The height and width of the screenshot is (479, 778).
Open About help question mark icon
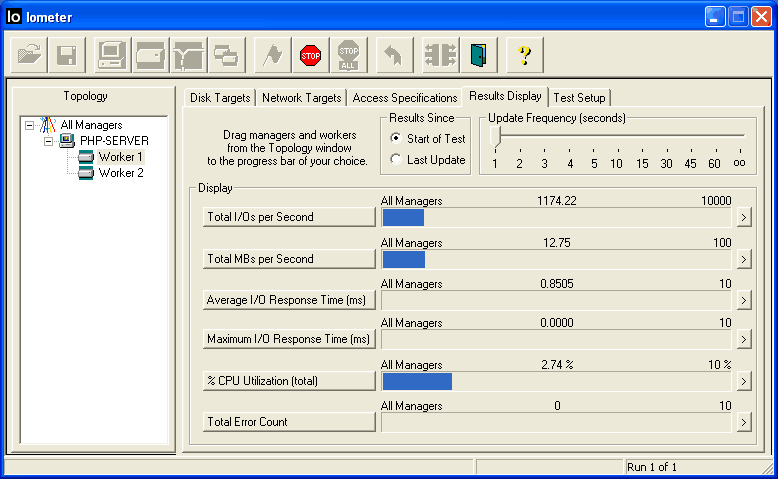coord(524,55)
